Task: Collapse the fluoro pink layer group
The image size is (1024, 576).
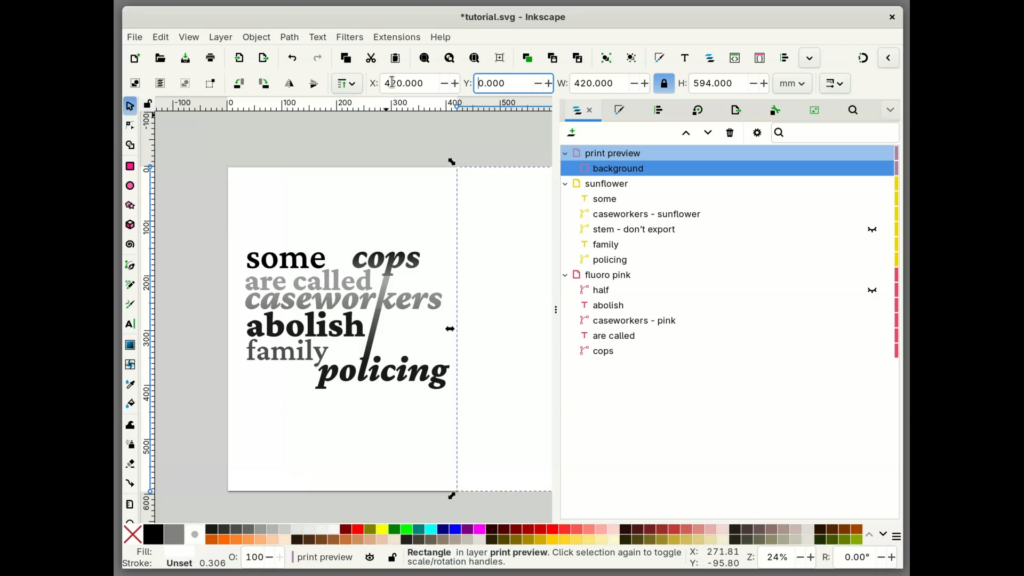Action: (x=564, y=274)
